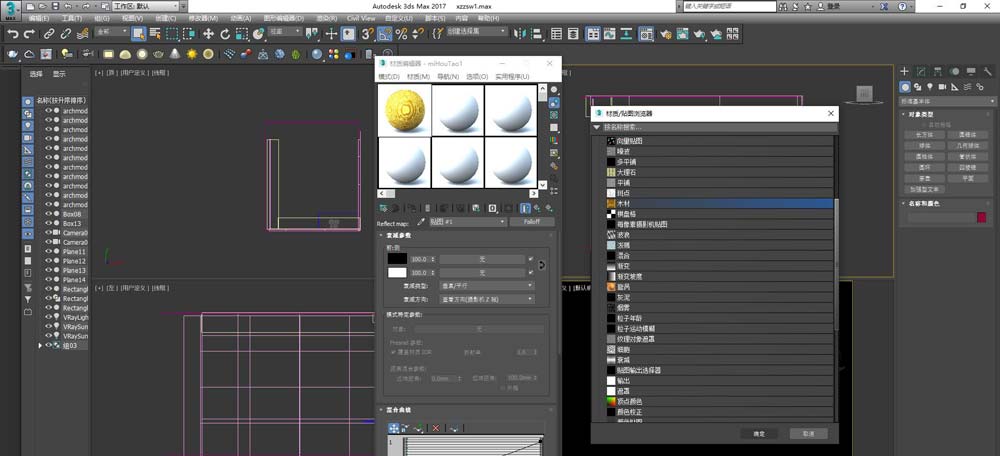Select the Move tool in toolbar
The height and width of the screenshot is (456, 1000).
tap(209, 34)
